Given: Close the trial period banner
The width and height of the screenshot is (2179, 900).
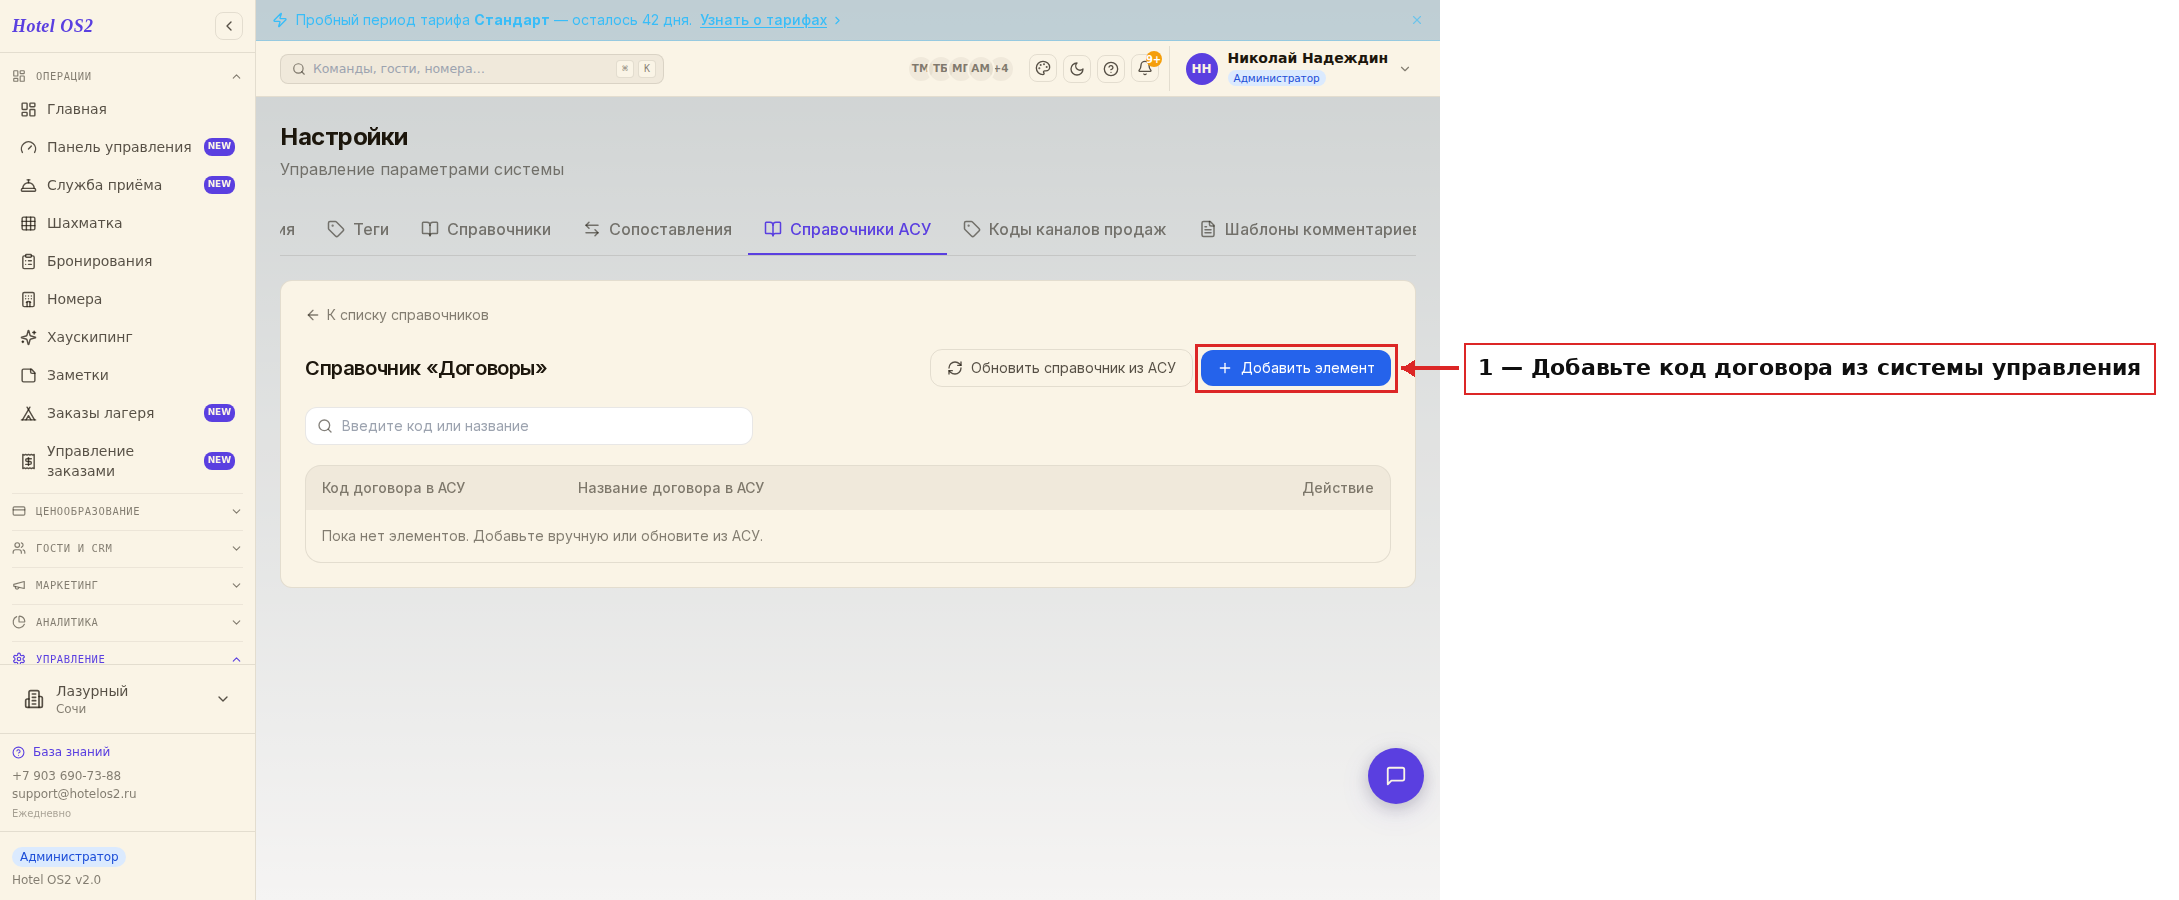Looking at the screenshot, I should tap(1417, 20).
